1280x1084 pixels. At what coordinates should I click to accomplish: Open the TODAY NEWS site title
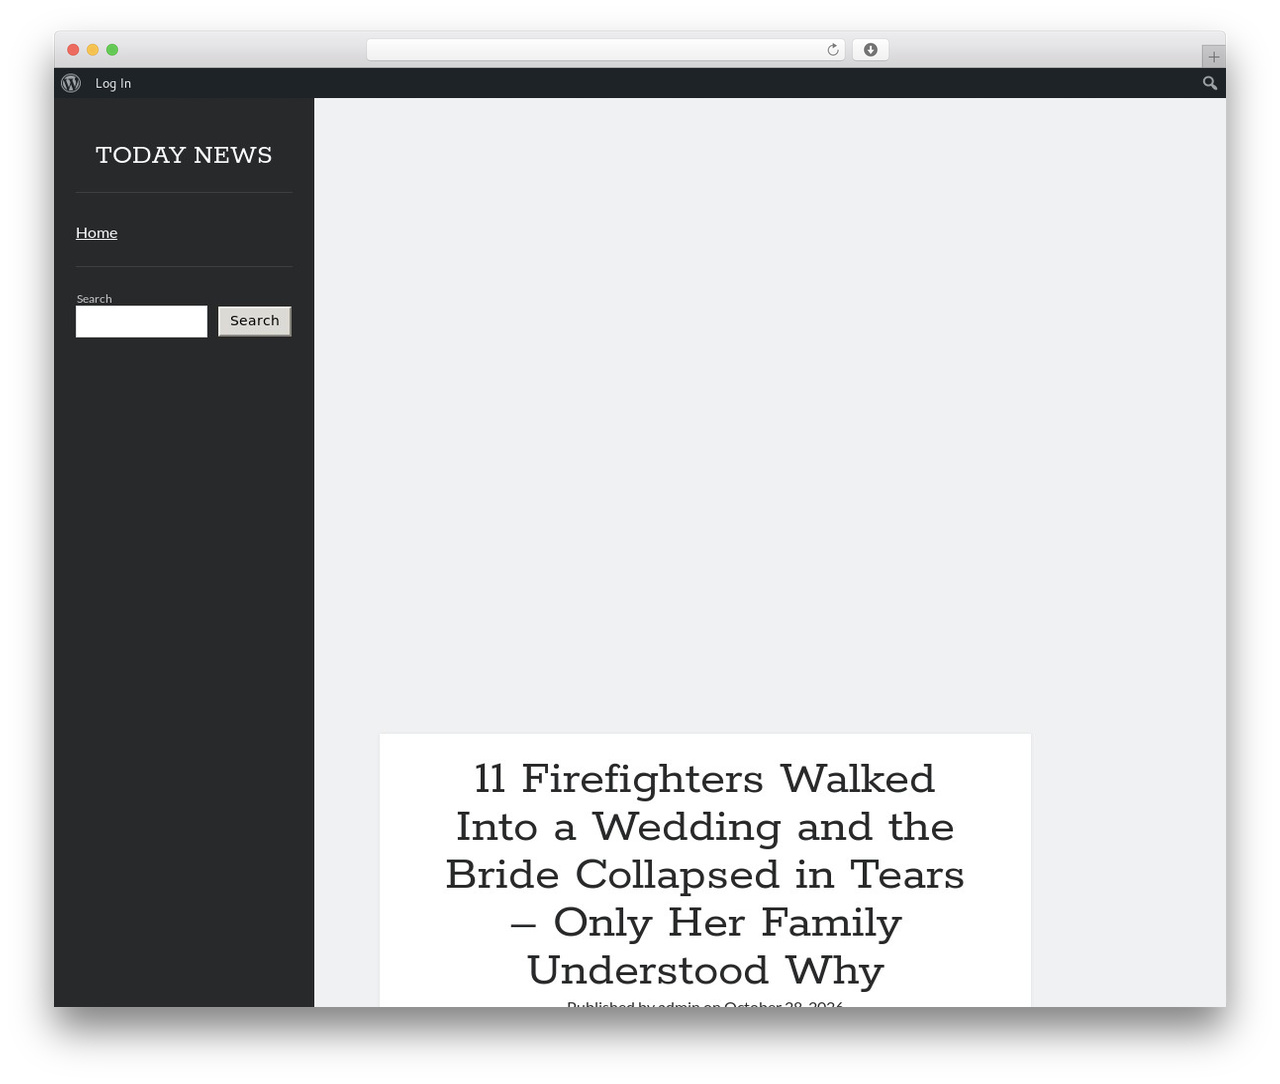pos(184,155)
